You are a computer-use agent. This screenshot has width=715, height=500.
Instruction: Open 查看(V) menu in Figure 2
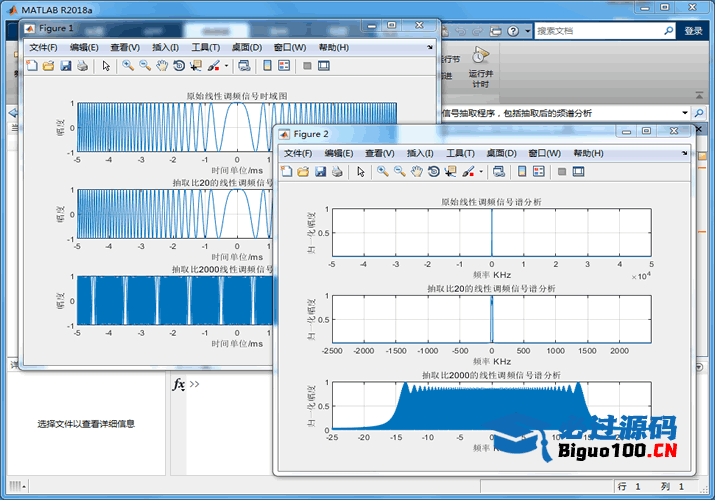pyautogui.click(x=380, y=153)
